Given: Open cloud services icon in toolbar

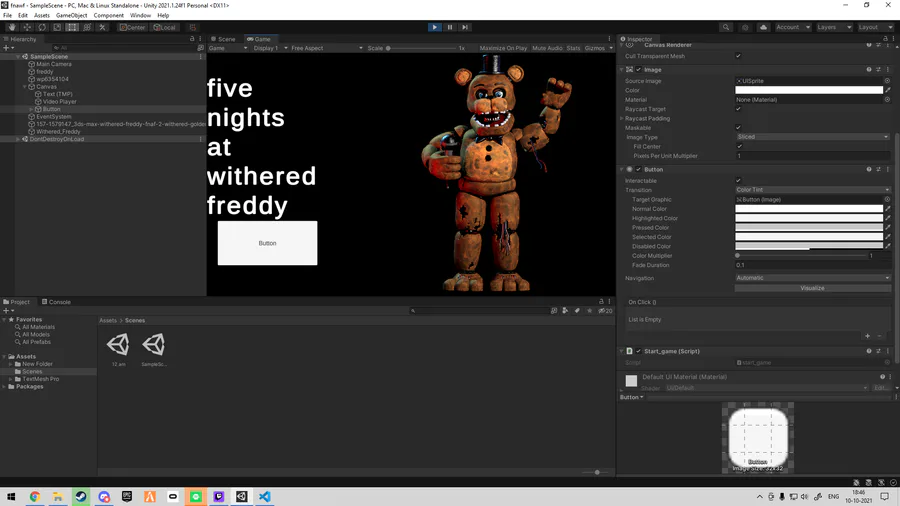Looking at the screenshot, I should 763,27.
